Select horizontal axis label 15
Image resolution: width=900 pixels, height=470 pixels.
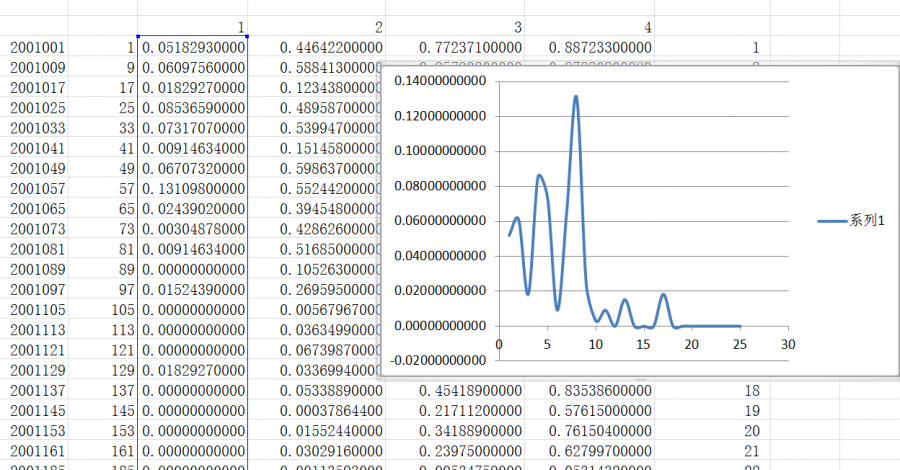(643, 344)
